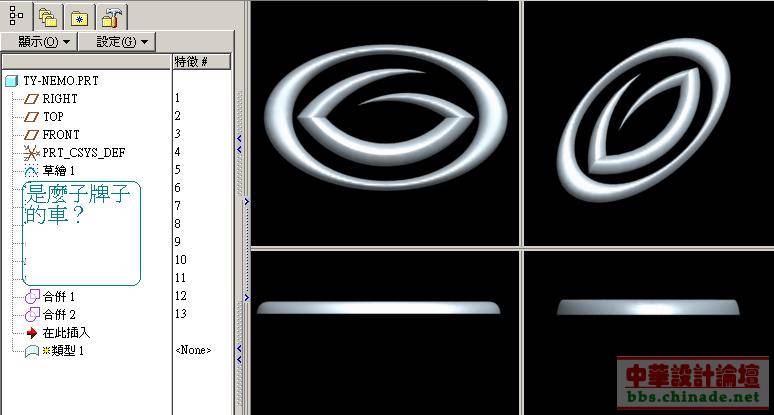The width and height of the screenshot is (774, 415).
Task: Click the merge icon beside 合併 2
Action: tap(32, 315)
